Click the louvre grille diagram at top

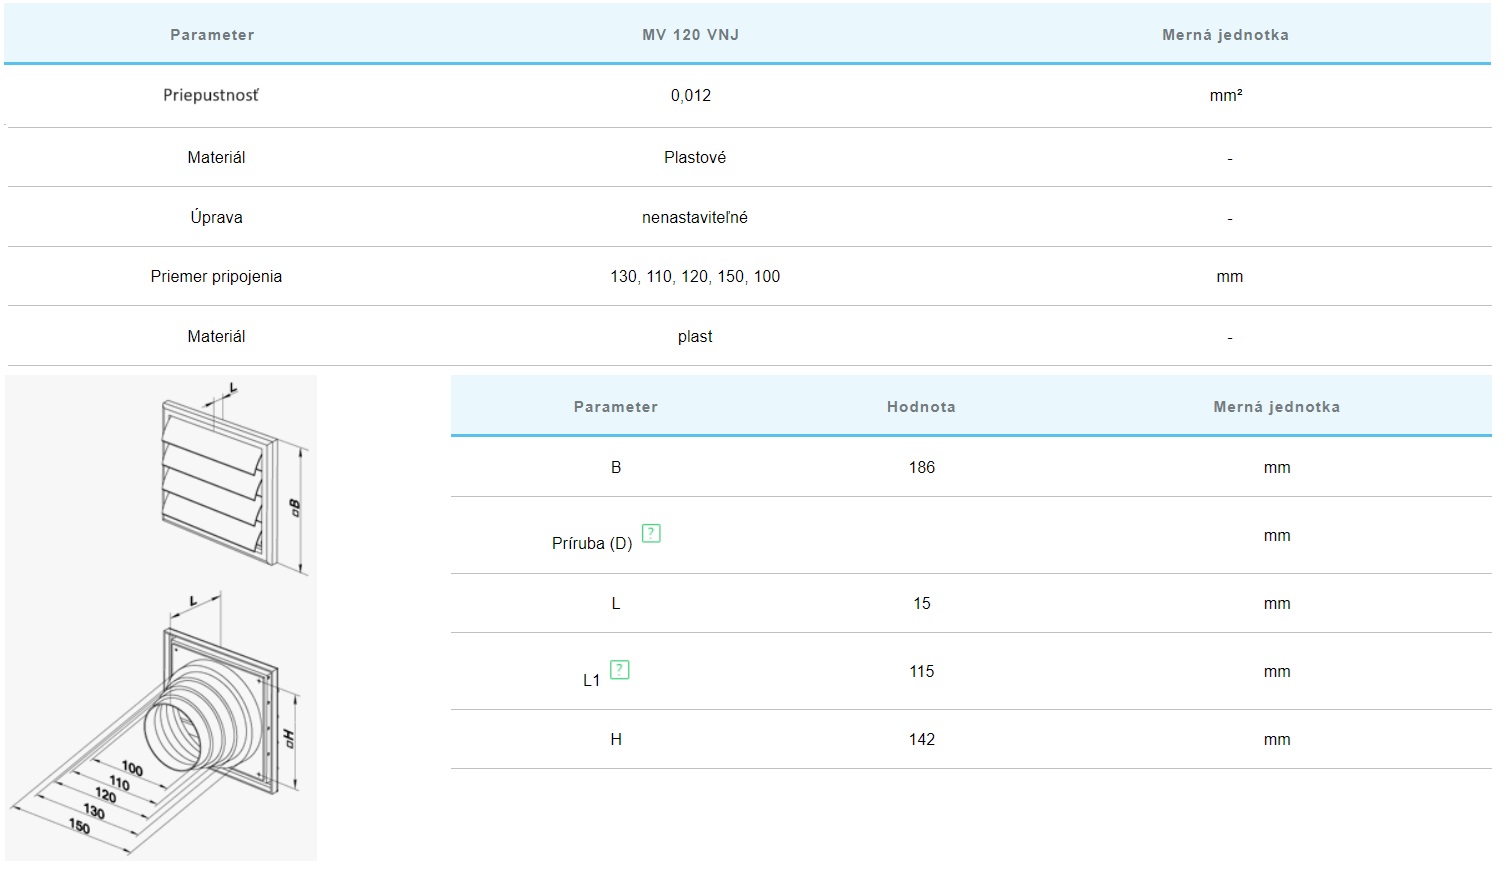[x=233, y=482]
